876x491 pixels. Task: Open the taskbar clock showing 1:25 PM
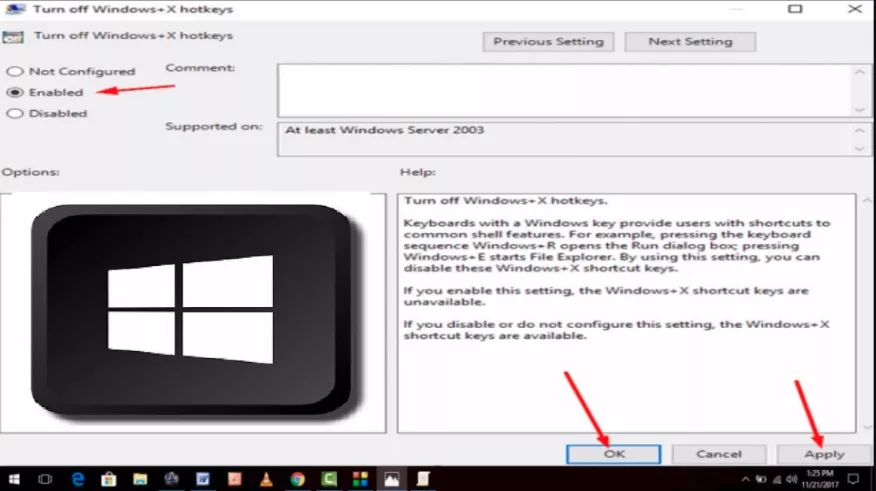(x=820, y=479)
